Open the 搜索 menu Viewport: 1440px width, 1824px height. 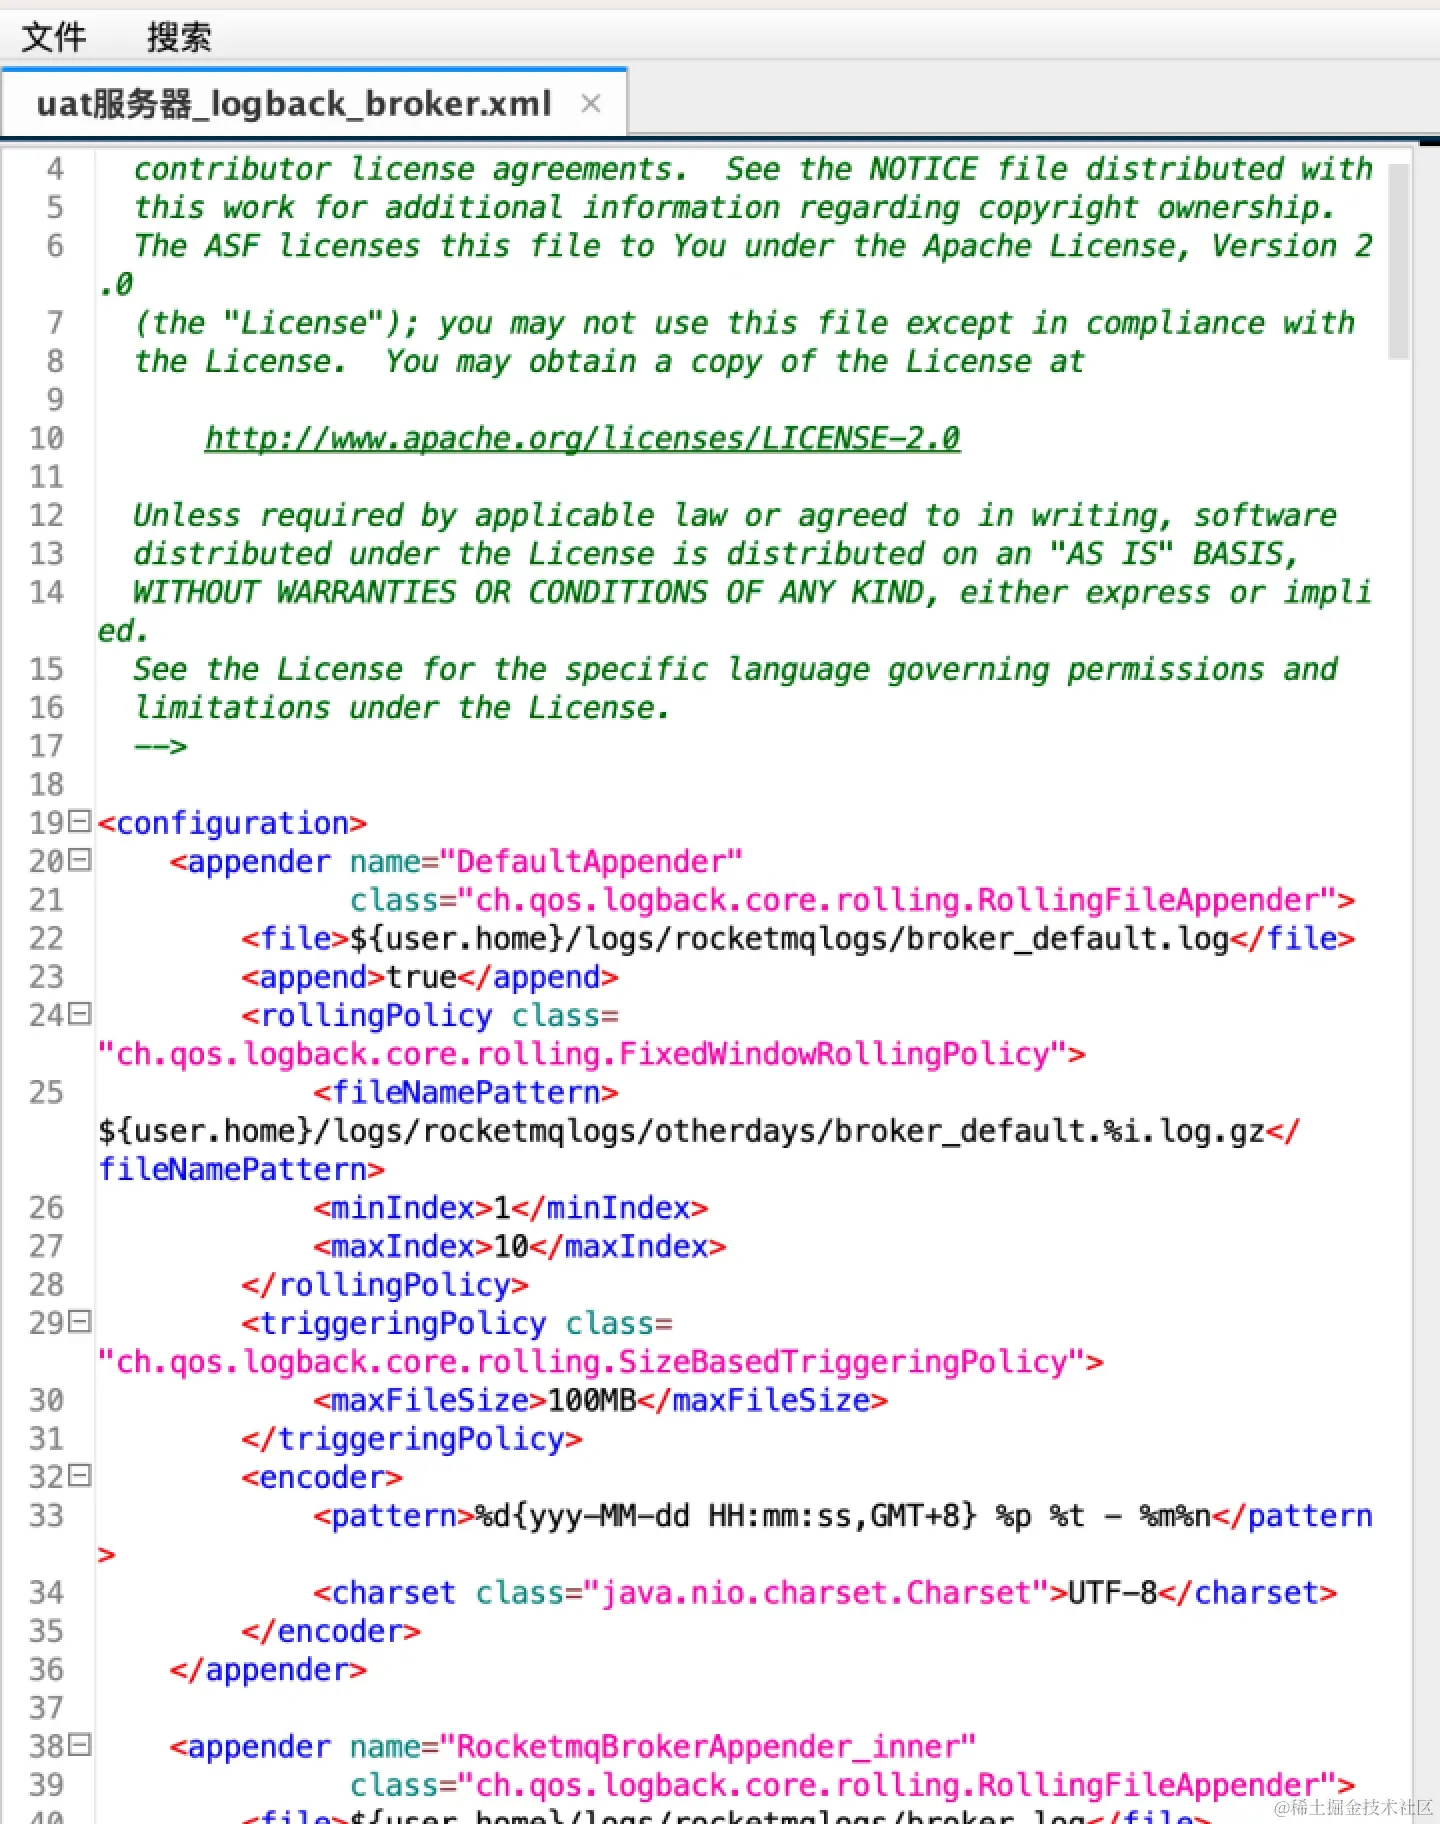179,37
